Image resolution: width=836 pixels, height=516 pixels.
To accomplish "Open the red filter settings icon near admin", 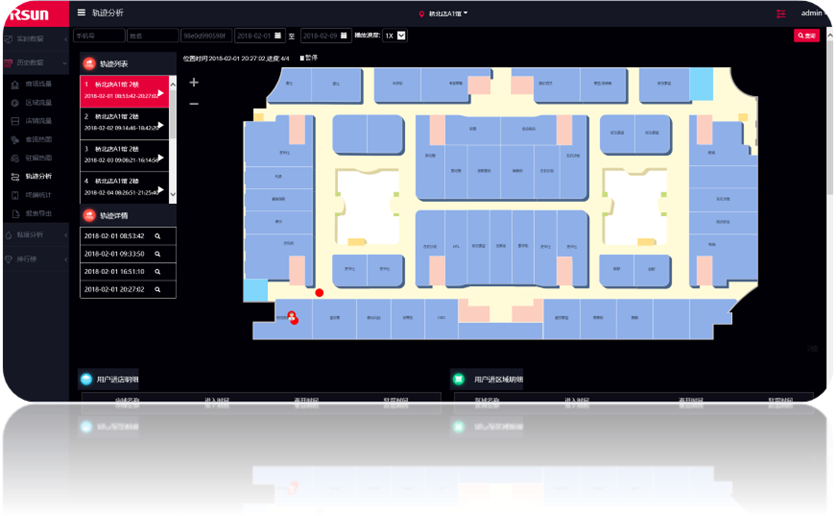I will (780, 13).
